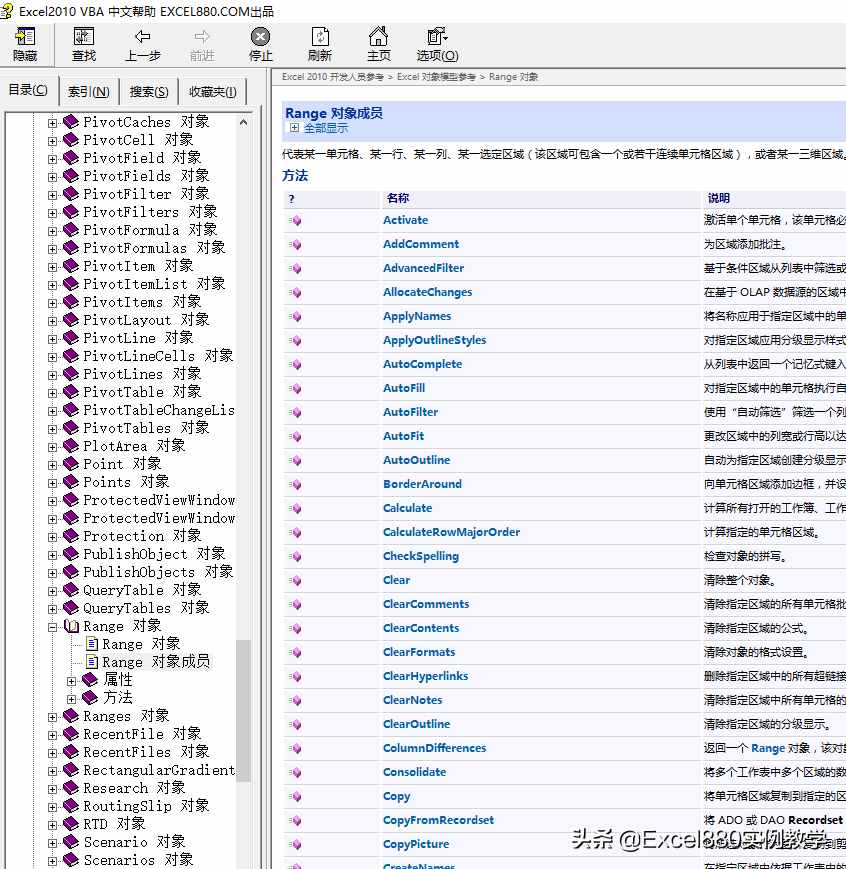Go back with 上一步 icon
Viewport: 846px width, 869px height.
(142, 37)
